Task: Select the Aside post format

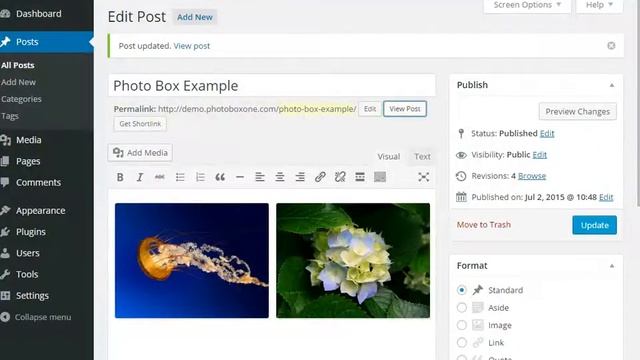Action: pos(462,308)
